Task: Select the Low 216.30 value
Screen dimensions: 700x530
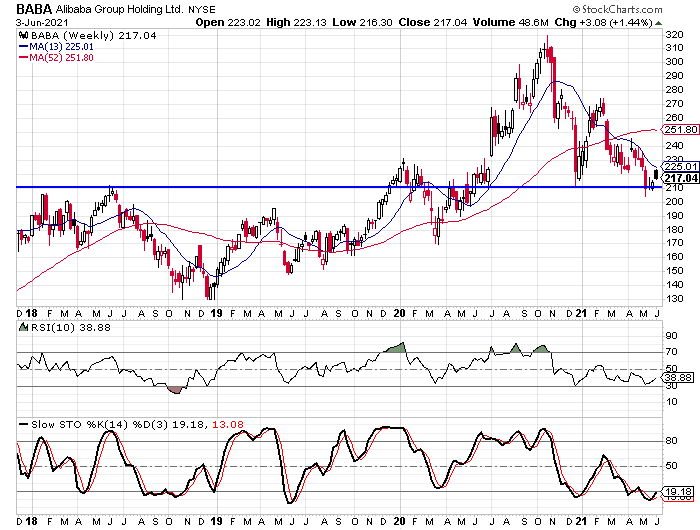Action: [362, 22]
